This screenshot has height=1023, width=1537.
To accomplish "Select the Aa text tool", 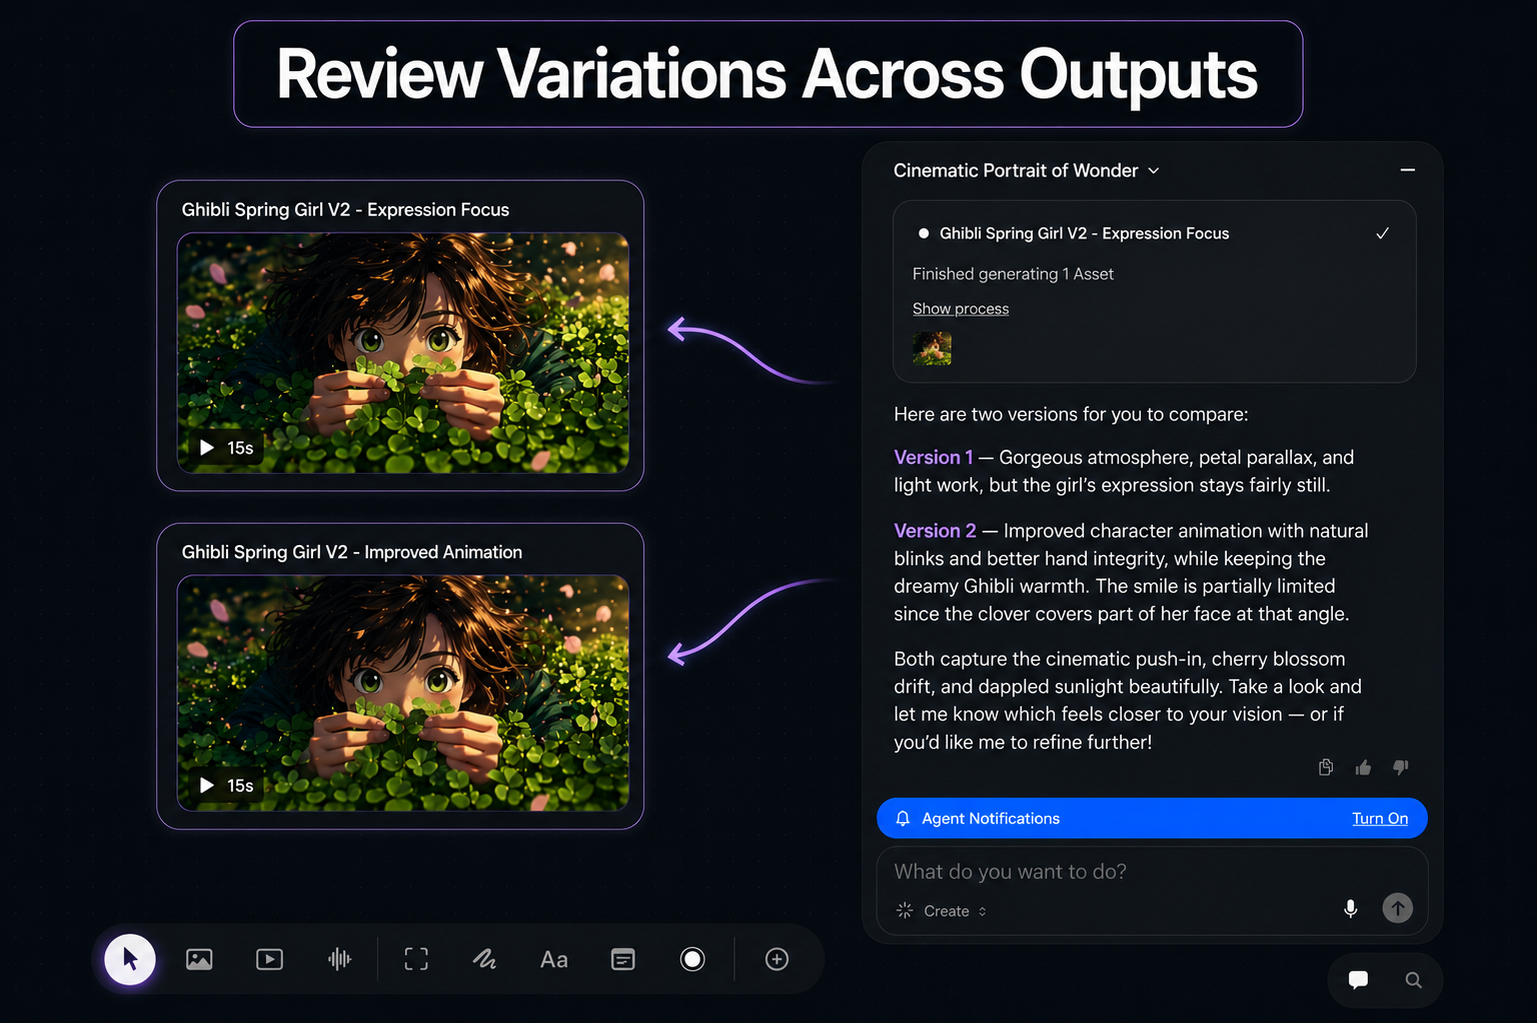I will [x=554, y=960].
